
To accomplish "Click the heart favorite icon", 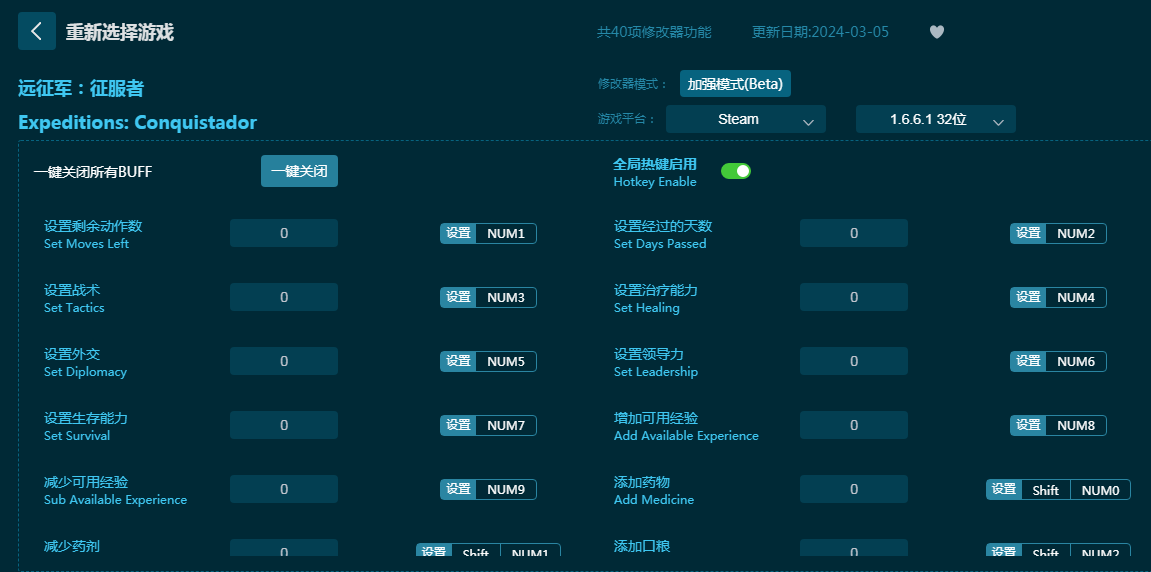I will 936,32.
